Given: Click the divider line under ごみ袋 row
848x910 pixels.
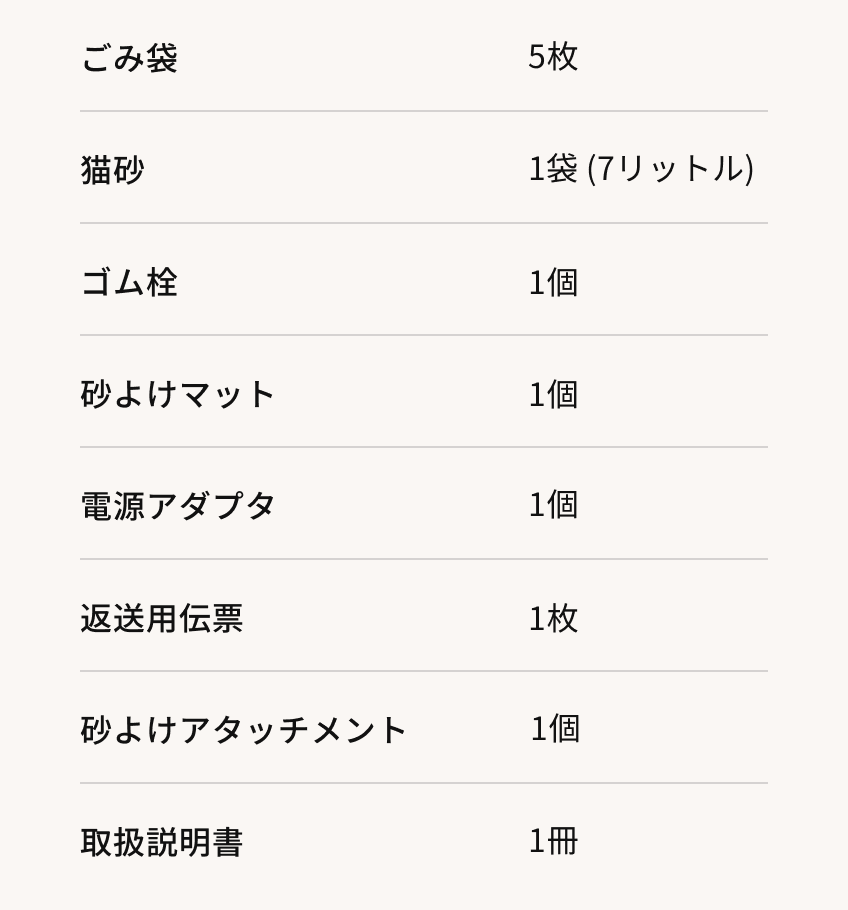Looking at the screenshot, I should [424, 111].
